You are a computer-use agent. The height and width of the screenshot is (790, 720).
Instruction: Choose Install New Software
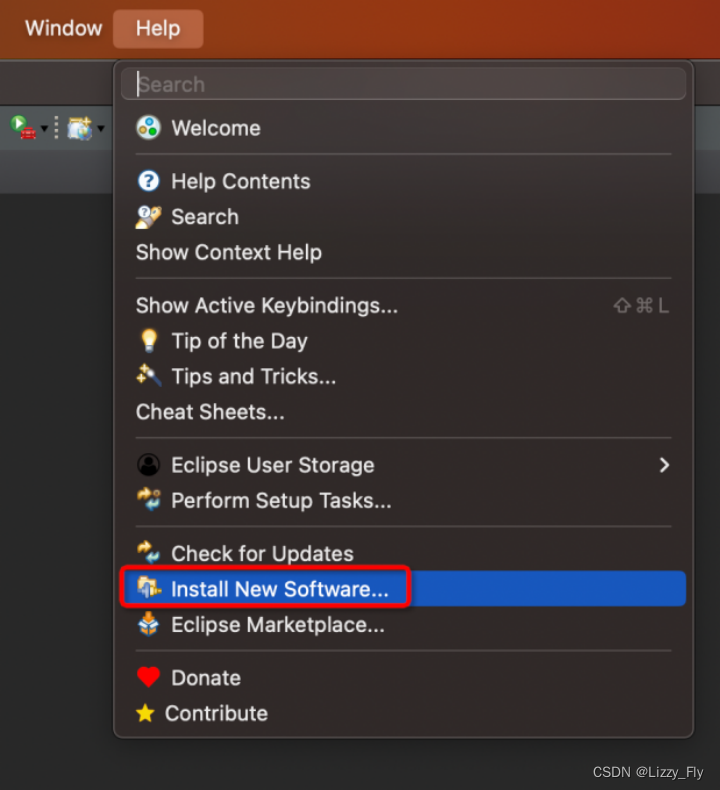coord(403,588)
